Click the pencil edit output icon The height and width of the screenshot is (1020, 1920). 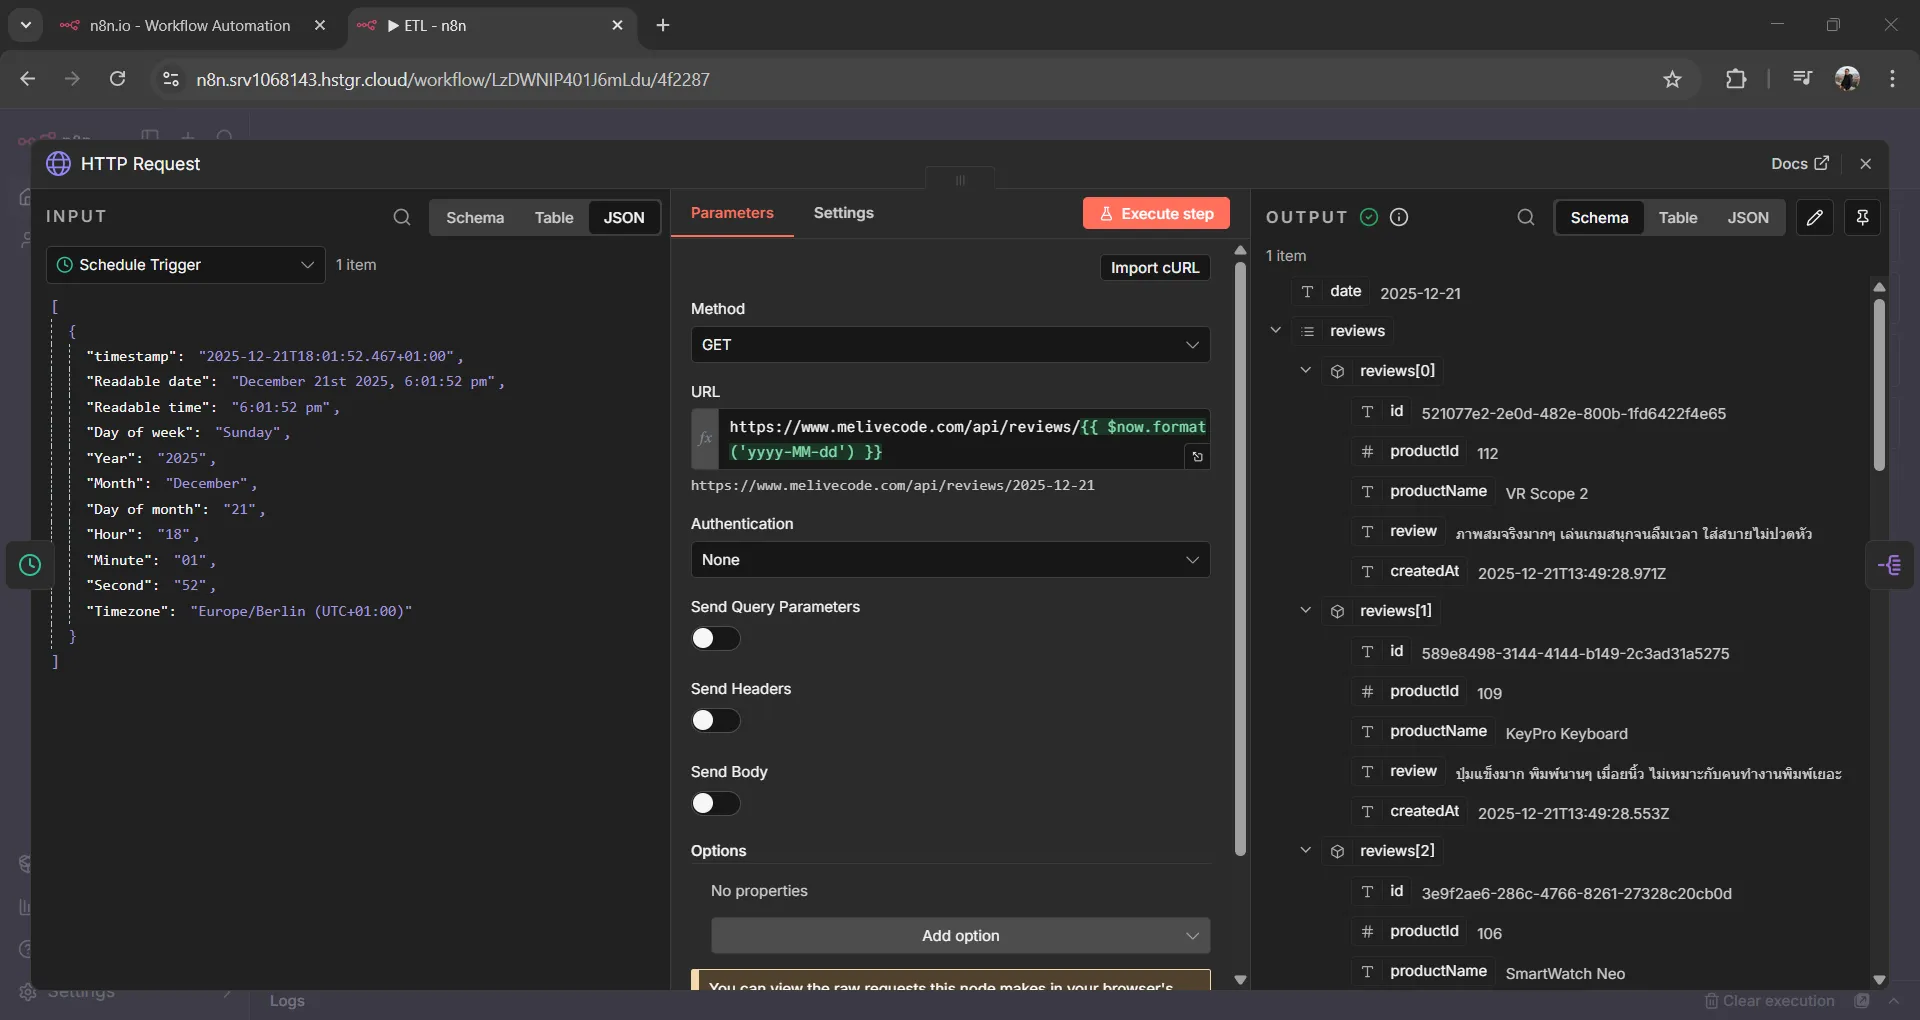click(x=1814, y=217)
